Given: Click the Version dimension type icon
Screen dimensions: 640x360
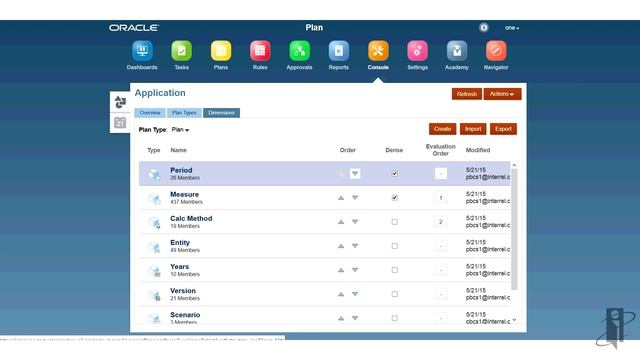Looking at the screenshot, I should pos(154,295).
